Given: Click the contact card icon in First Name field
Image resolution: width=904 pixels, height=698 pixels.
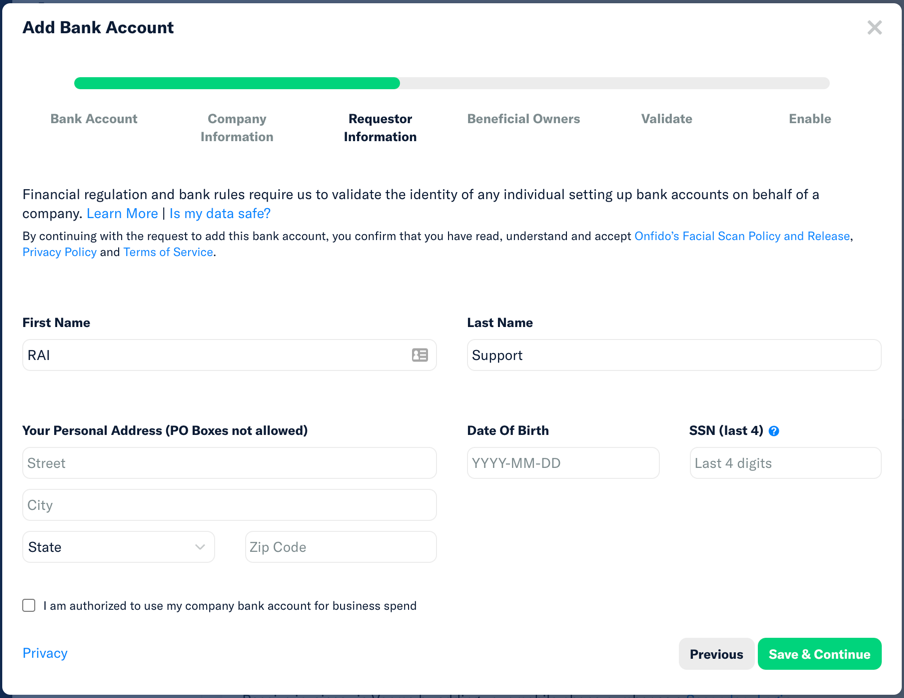Looking at the screenshot, I should [420, 355].
